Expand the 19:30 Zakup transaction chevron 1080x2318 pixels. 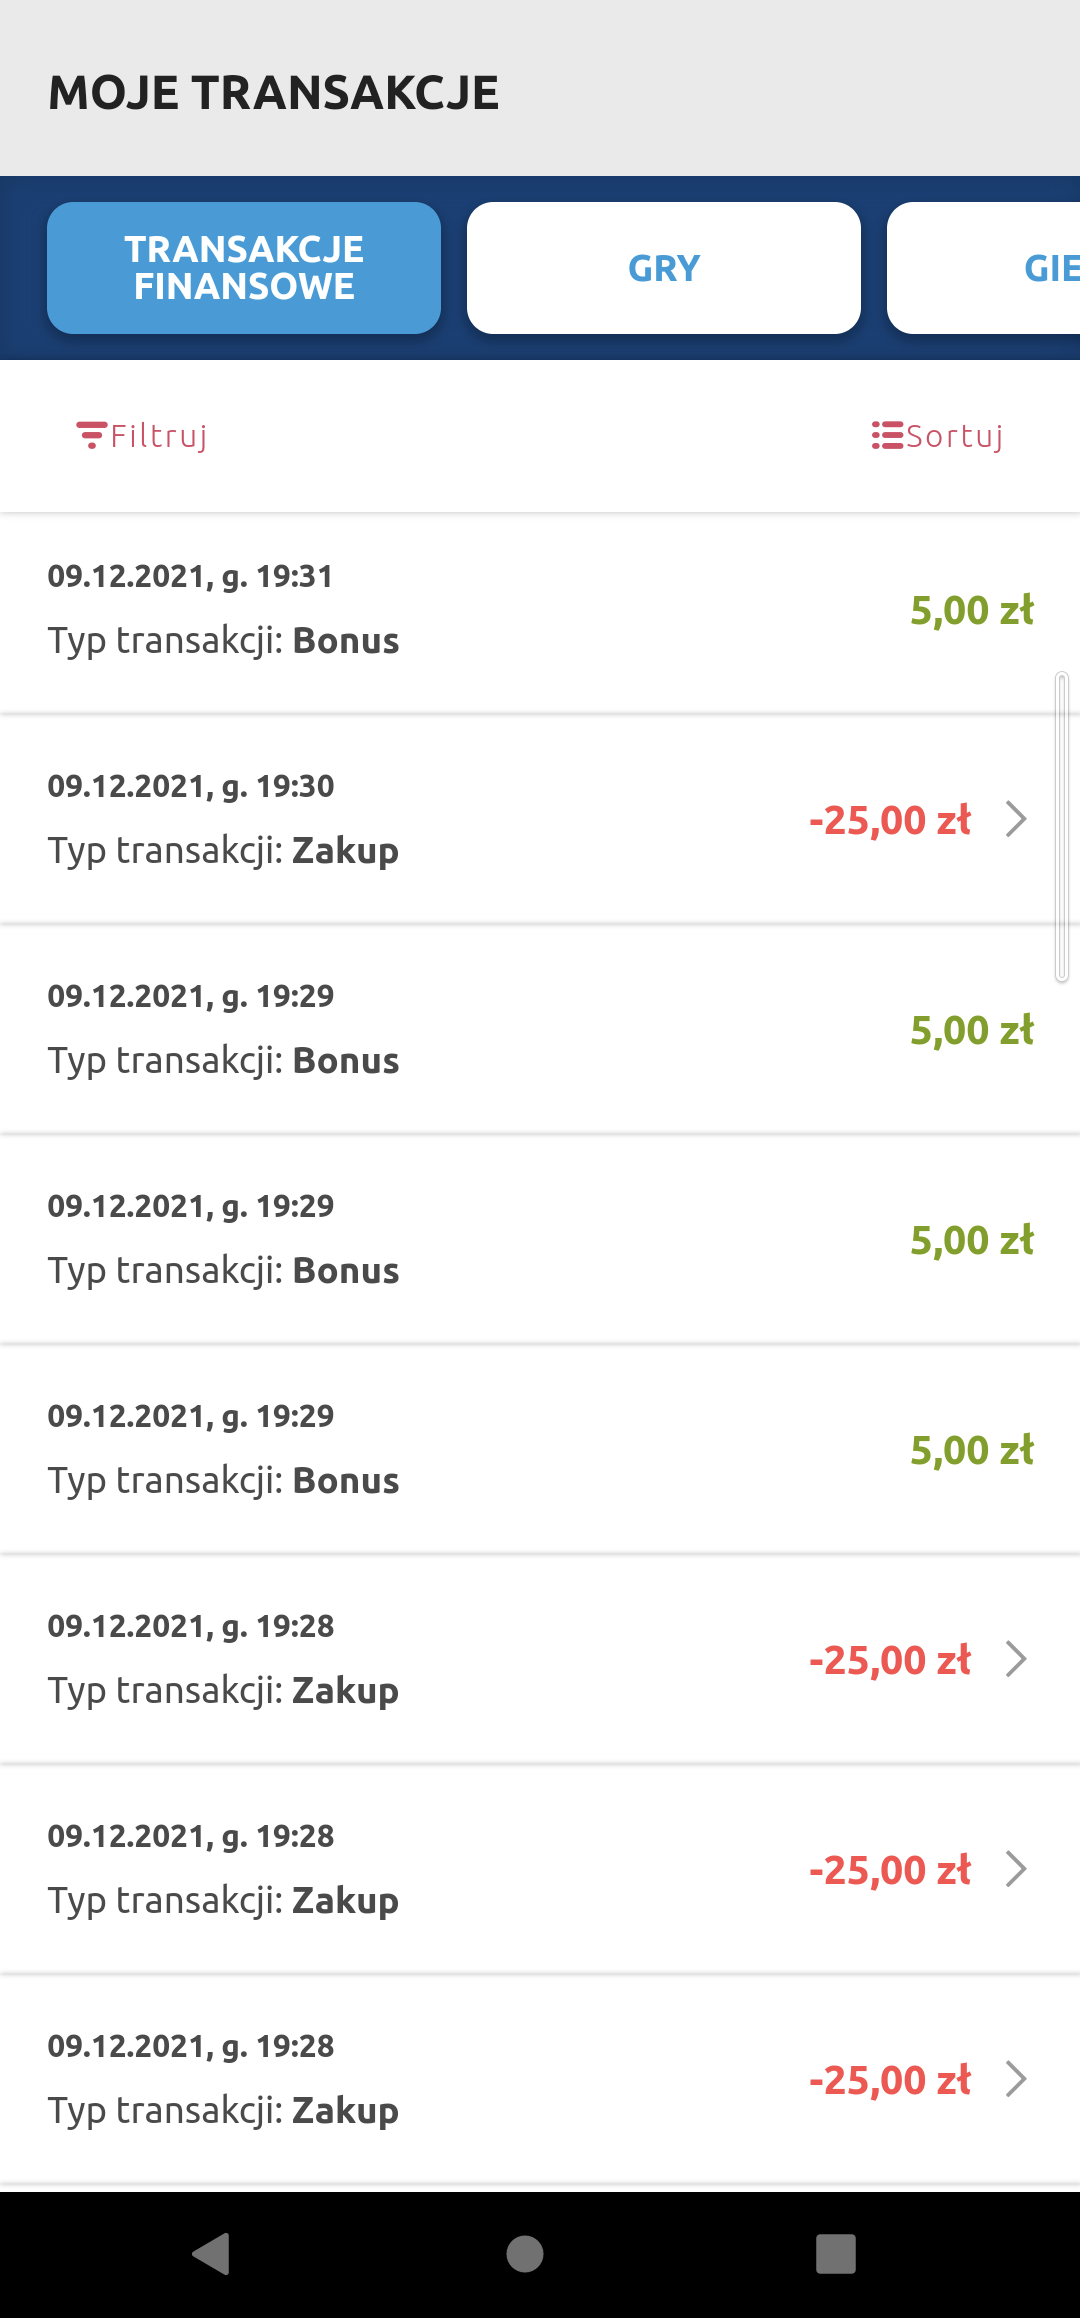click(1016, 819)
